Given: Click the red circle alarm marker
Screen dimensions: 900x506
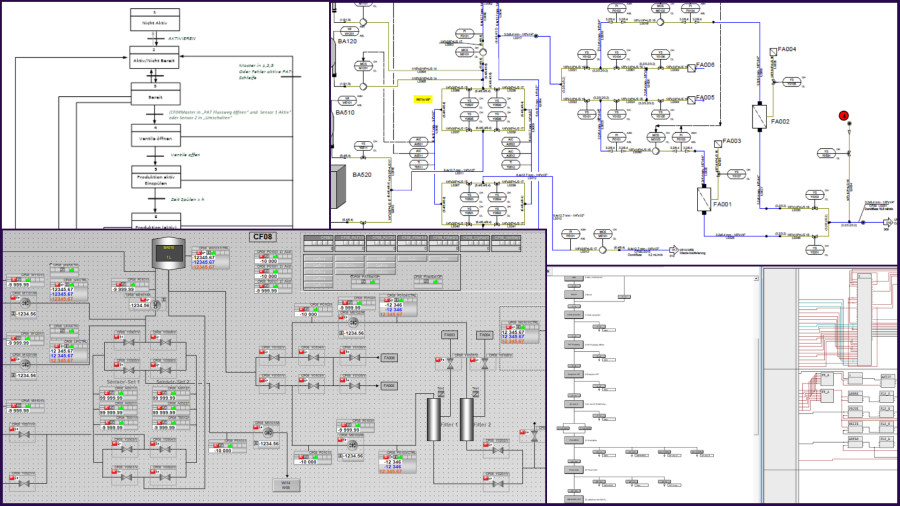Looking at the screenshot, I should 843,116.
